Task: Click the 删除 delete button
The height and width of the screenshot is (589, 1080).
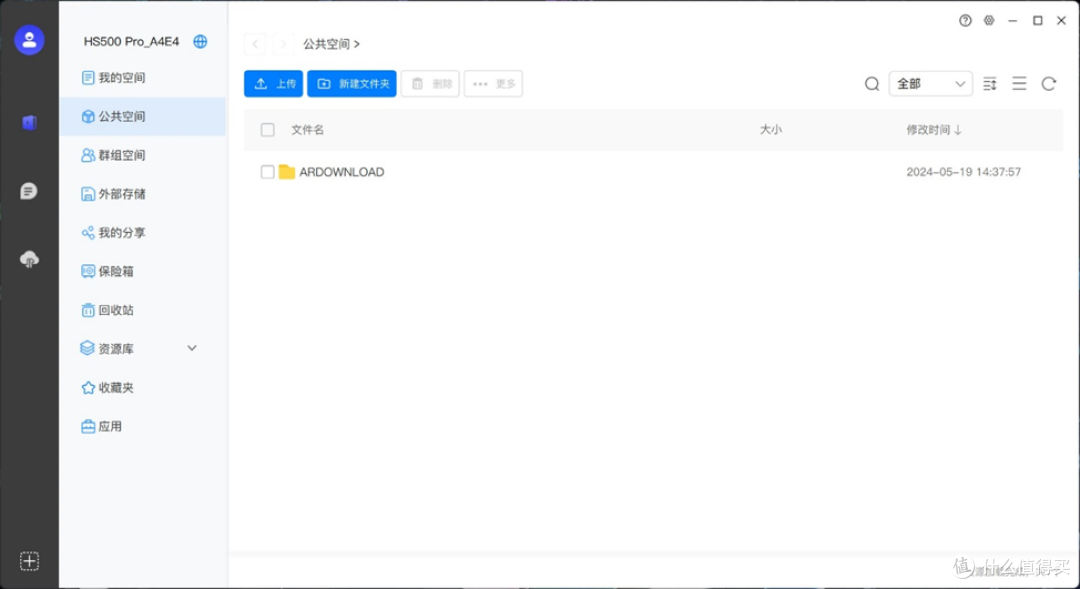Action: [x=430, y=84]
